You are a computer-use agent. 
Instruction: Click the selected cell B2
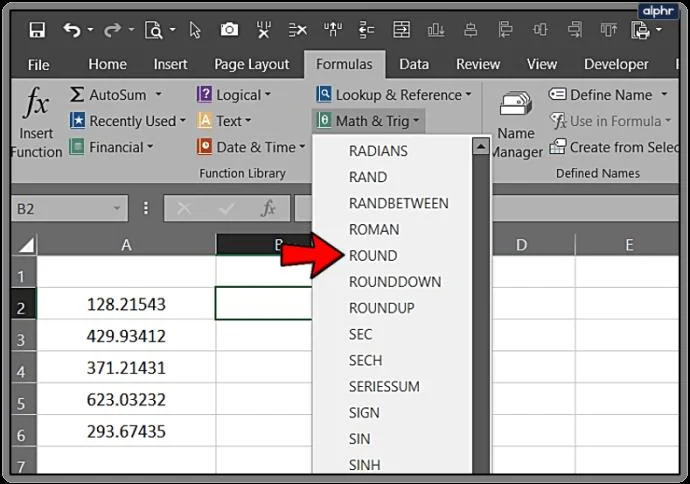(x=263, y=303)
